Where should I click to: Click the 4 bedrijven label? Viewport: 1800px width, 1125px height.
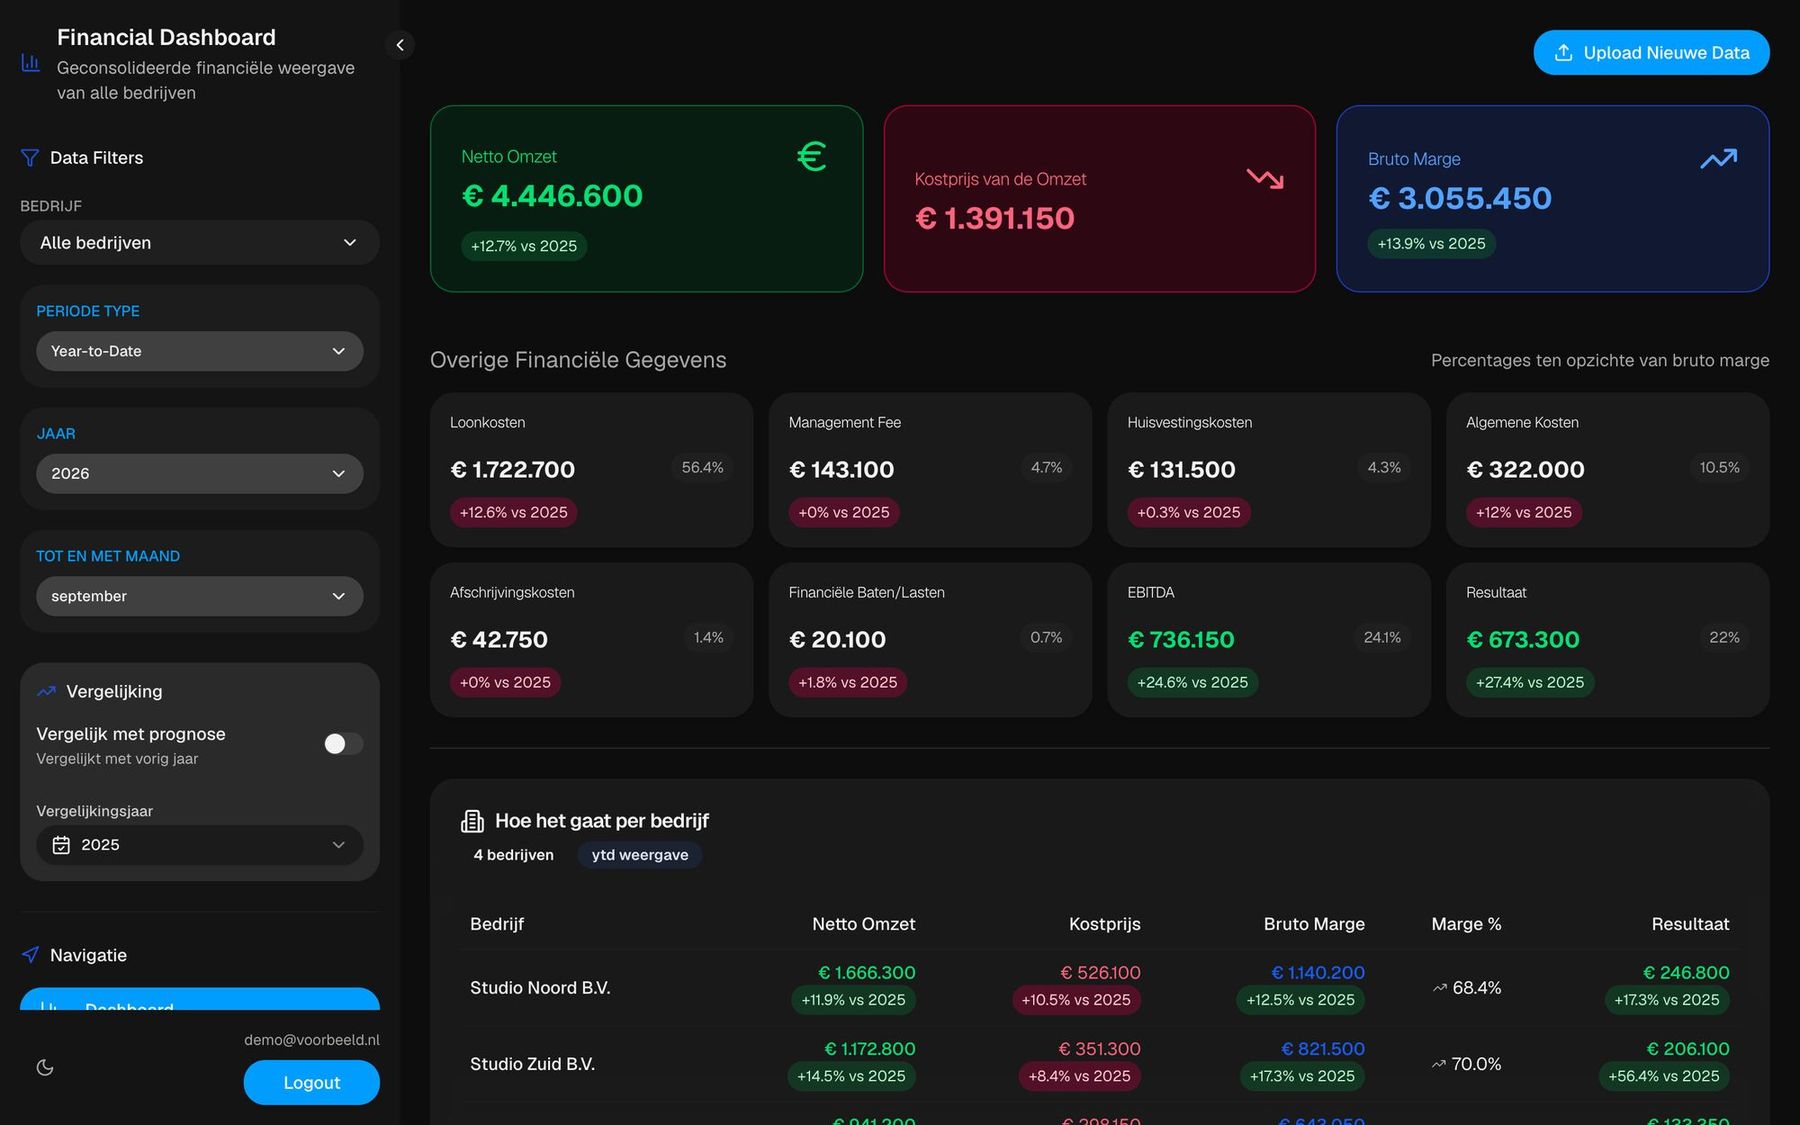click(514, 855)
